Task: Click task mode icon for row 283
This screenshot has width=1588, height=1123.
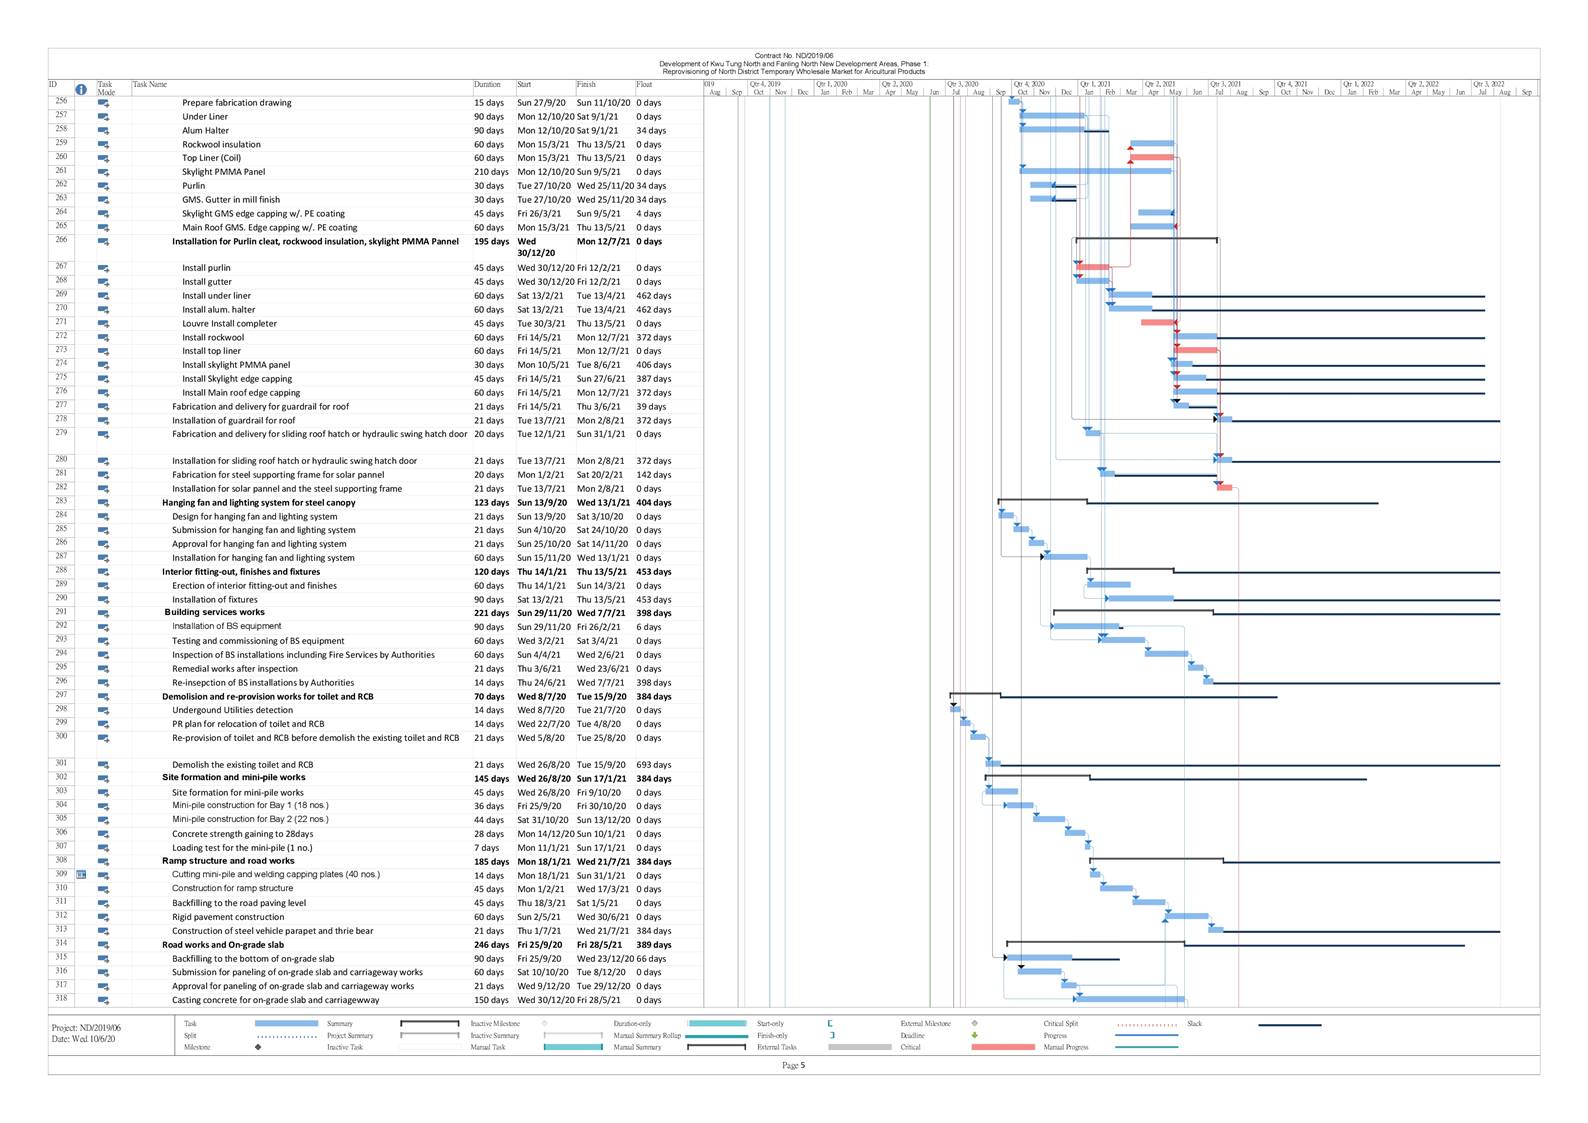Action: coord(103,503)
